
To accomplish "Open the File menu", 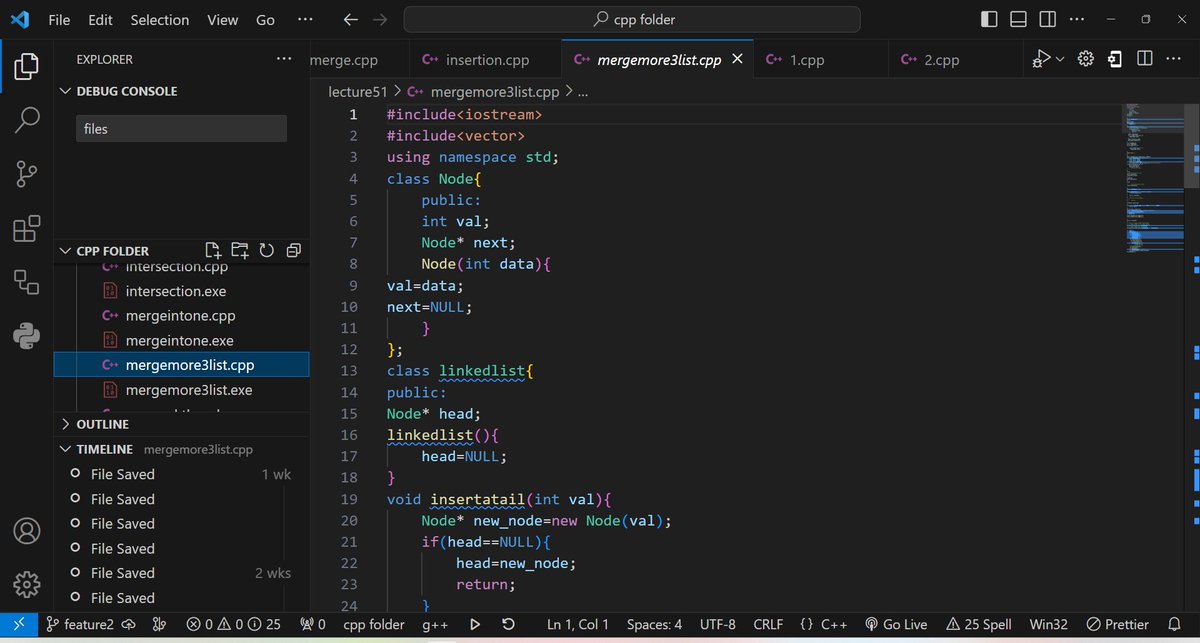I will pos(59,19).
